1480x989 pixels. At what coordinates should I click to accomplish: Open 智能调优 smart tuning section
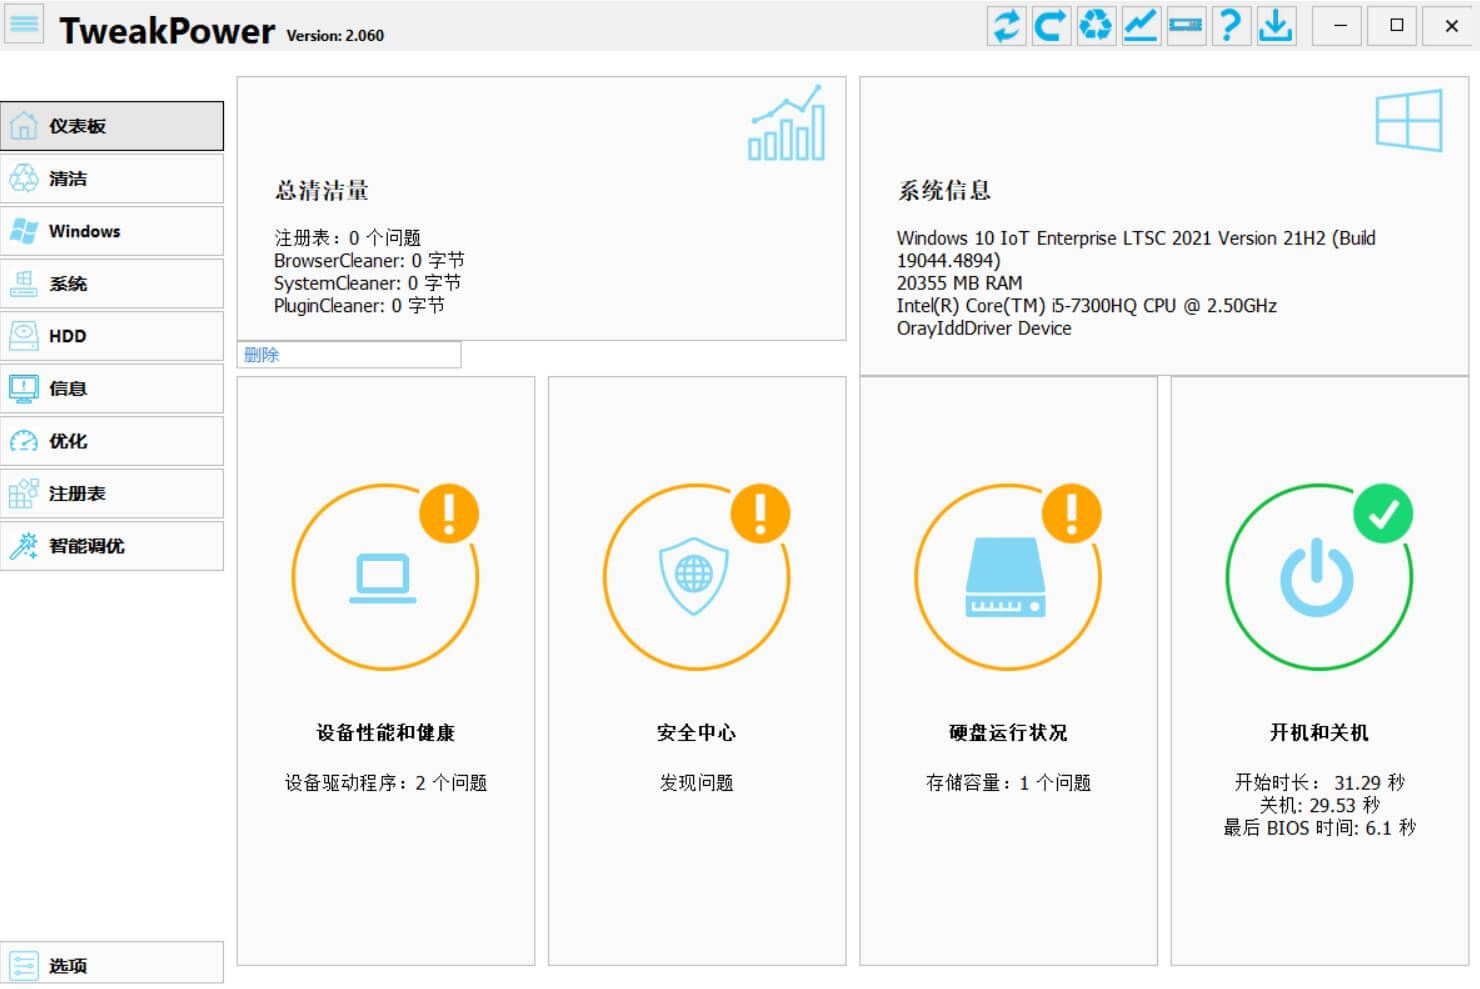112,546
